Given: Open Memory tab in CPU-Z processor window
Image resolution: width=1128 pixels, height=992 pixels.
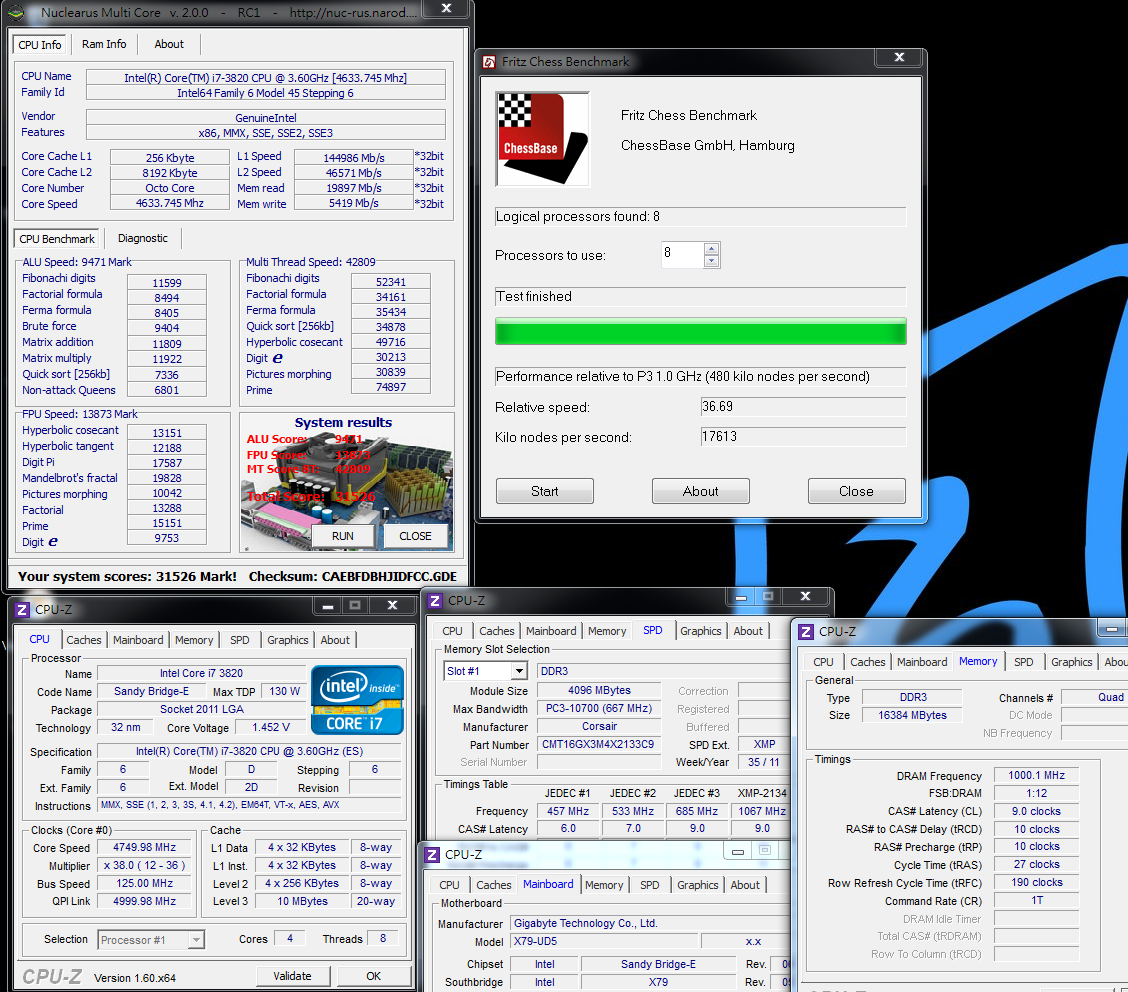Looking at the screenshot, I should click(x=194, y=640).
